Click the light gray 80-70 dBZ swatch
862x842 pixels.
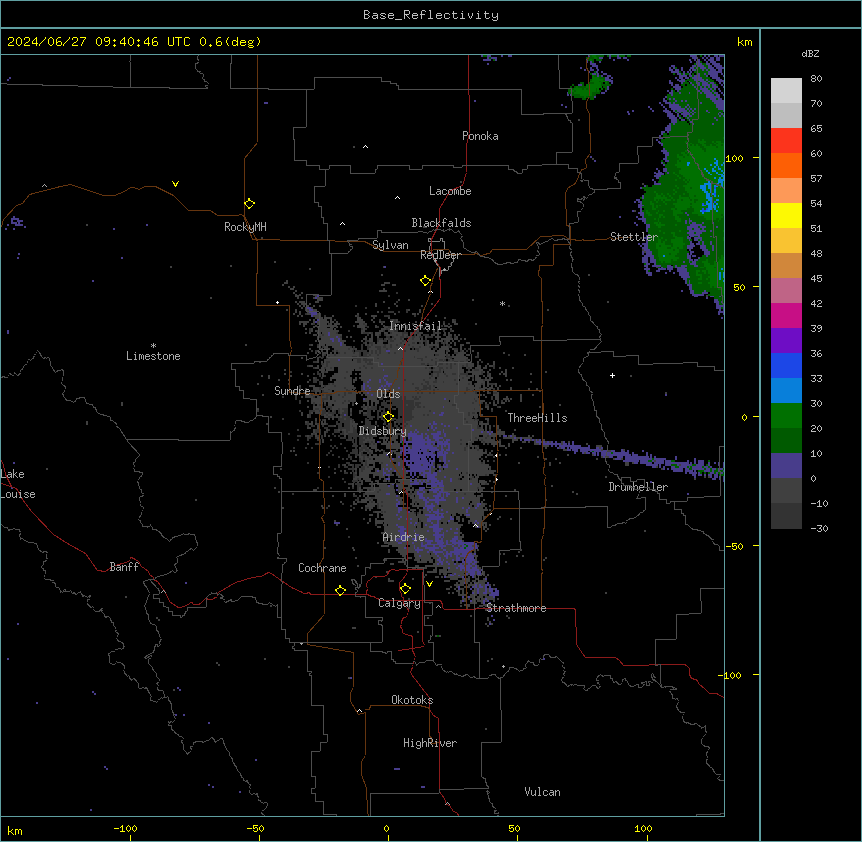coord(786,90)
